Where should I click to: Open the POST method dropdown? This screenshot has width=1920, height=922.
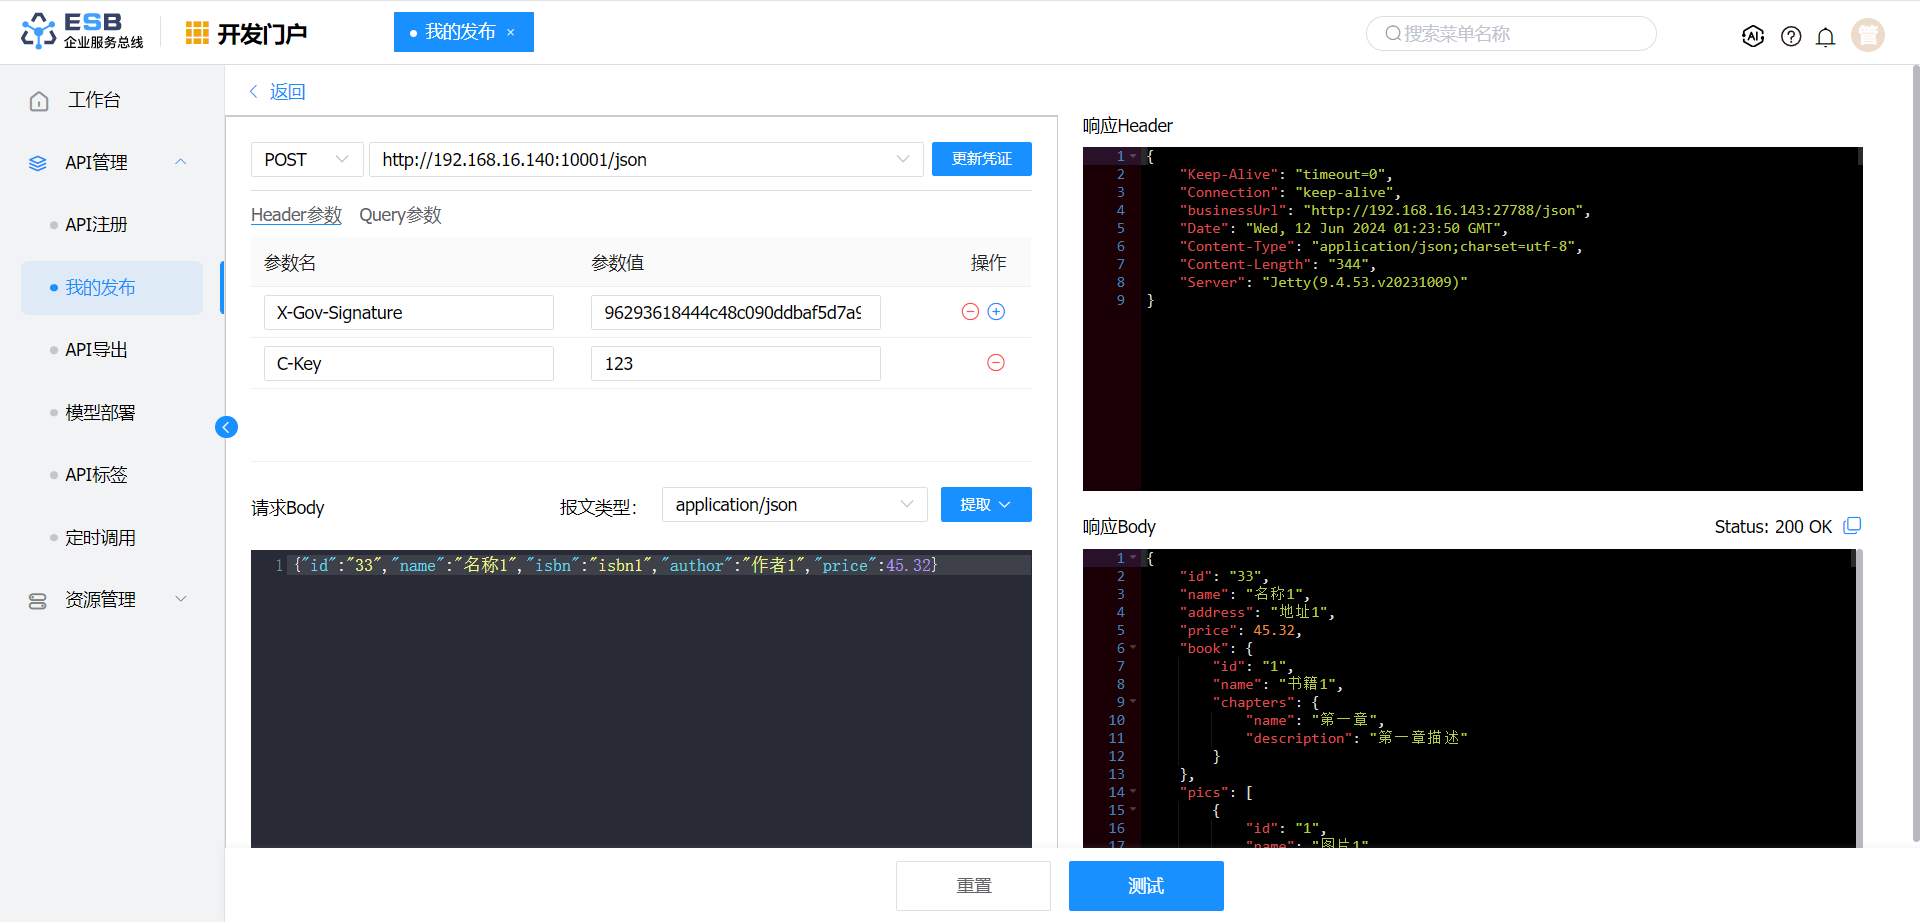point(306,160)
